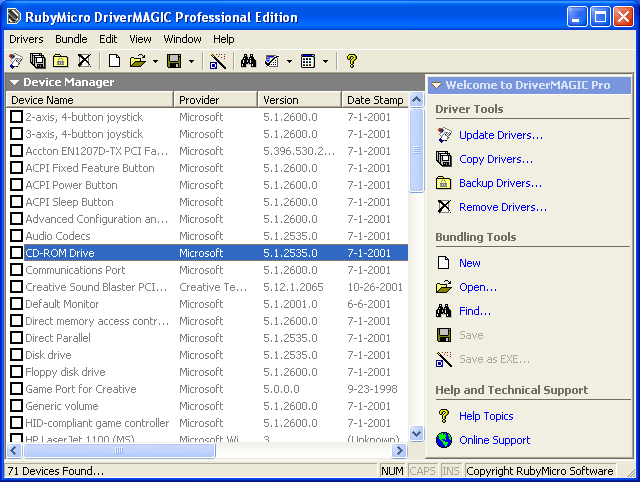This screenshot has height=482, width=640.
Task: Collapse the Welcome to DriverMAGIC Pro triangle
Action: (436, 85)
